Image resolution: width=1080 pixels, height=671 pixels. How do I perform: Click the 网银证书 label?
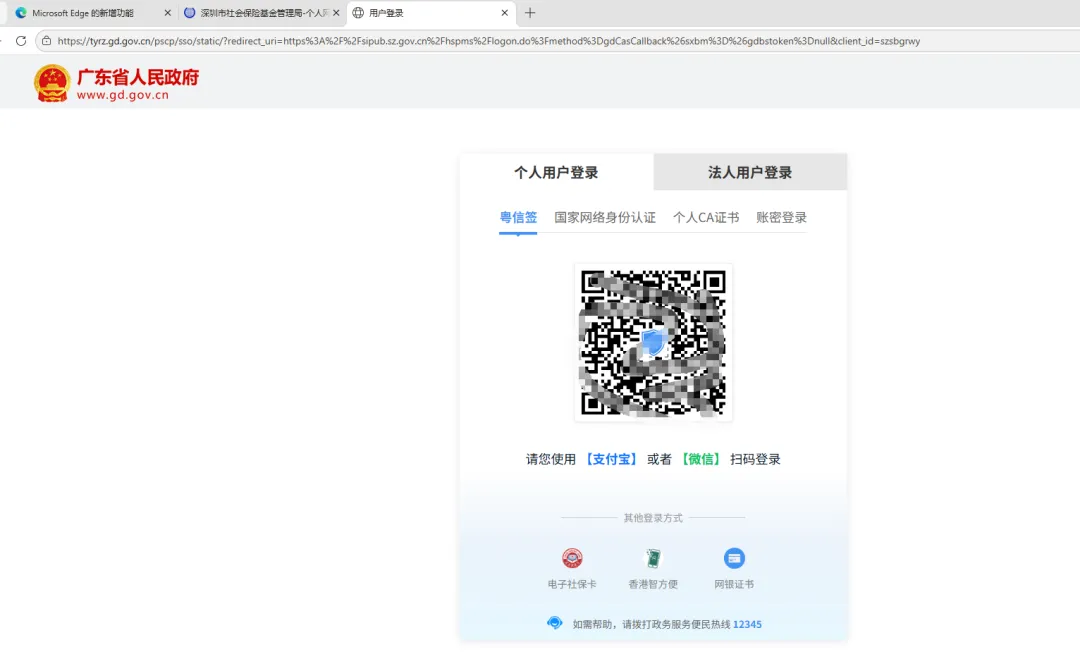click(x=734, y=584)
